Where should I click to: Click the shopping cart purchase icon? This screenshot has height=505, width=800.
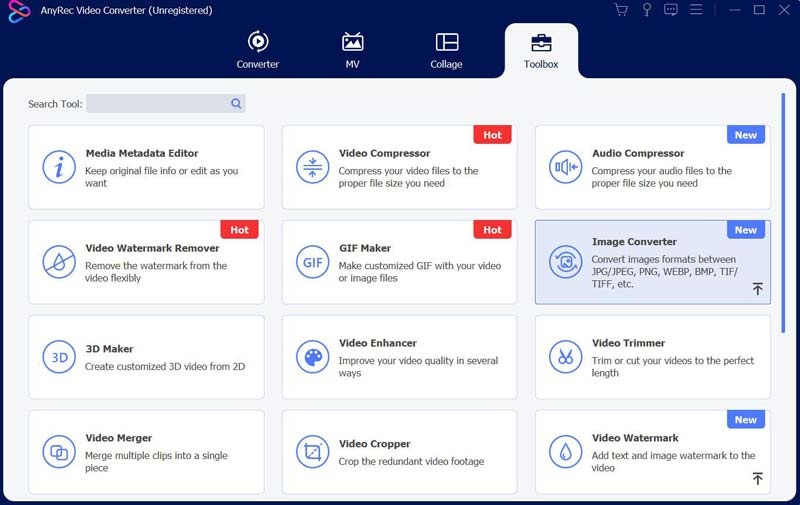[621, 10]
